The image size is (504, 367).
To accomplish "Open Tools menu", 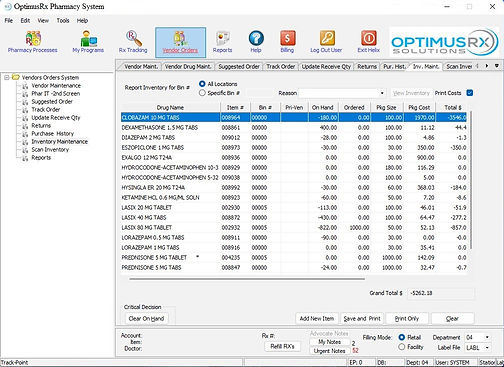I will [63, 21].
